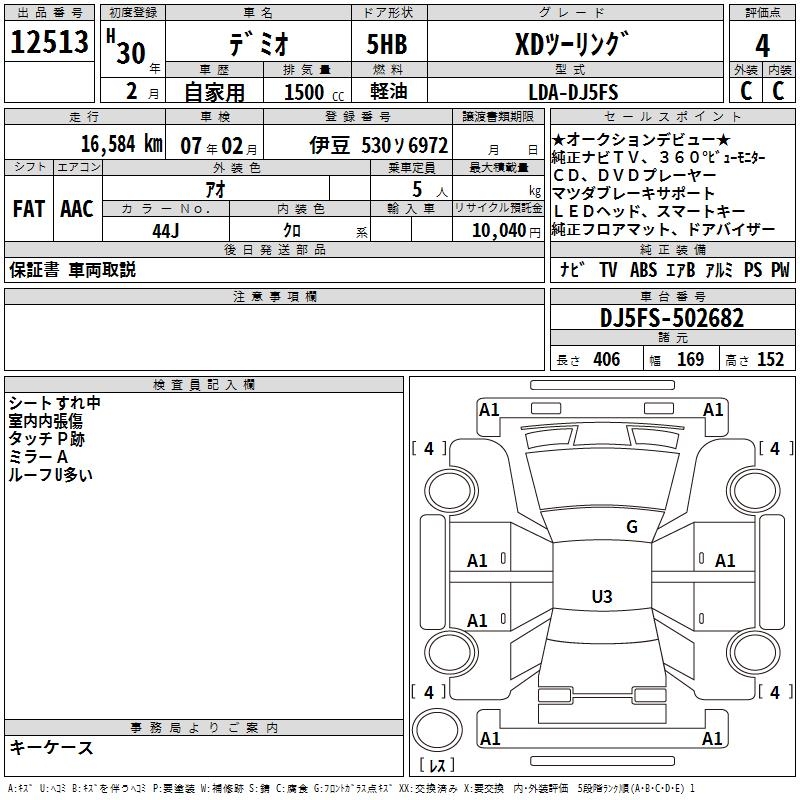Click the G mark on the windshield diagram

pos(632,526)
